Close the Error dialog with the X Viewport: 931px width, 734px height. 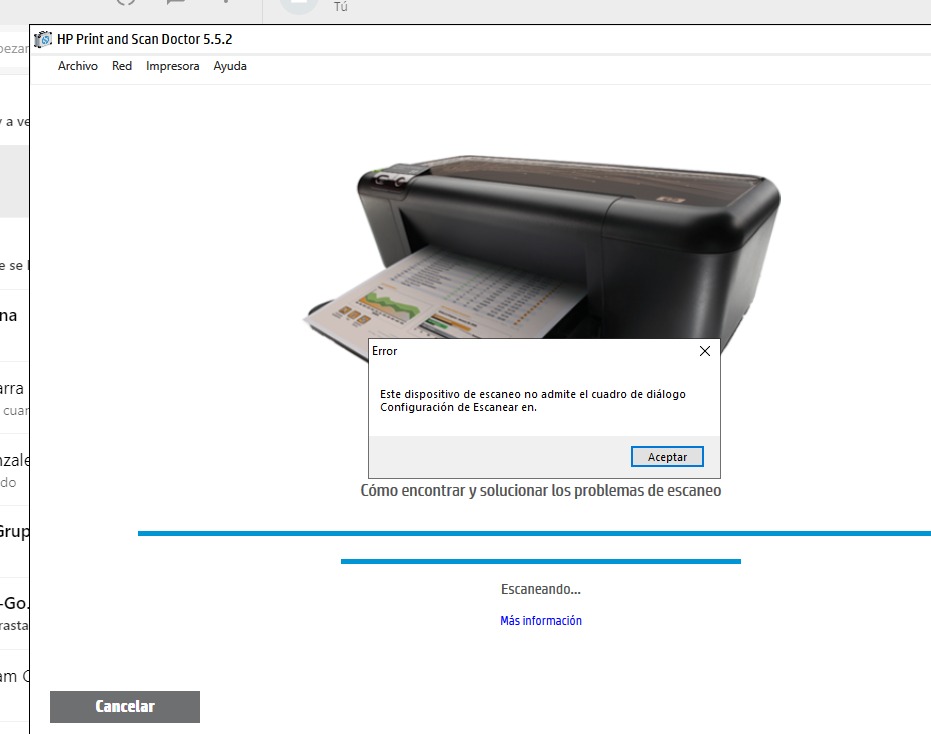coord(705,351)
